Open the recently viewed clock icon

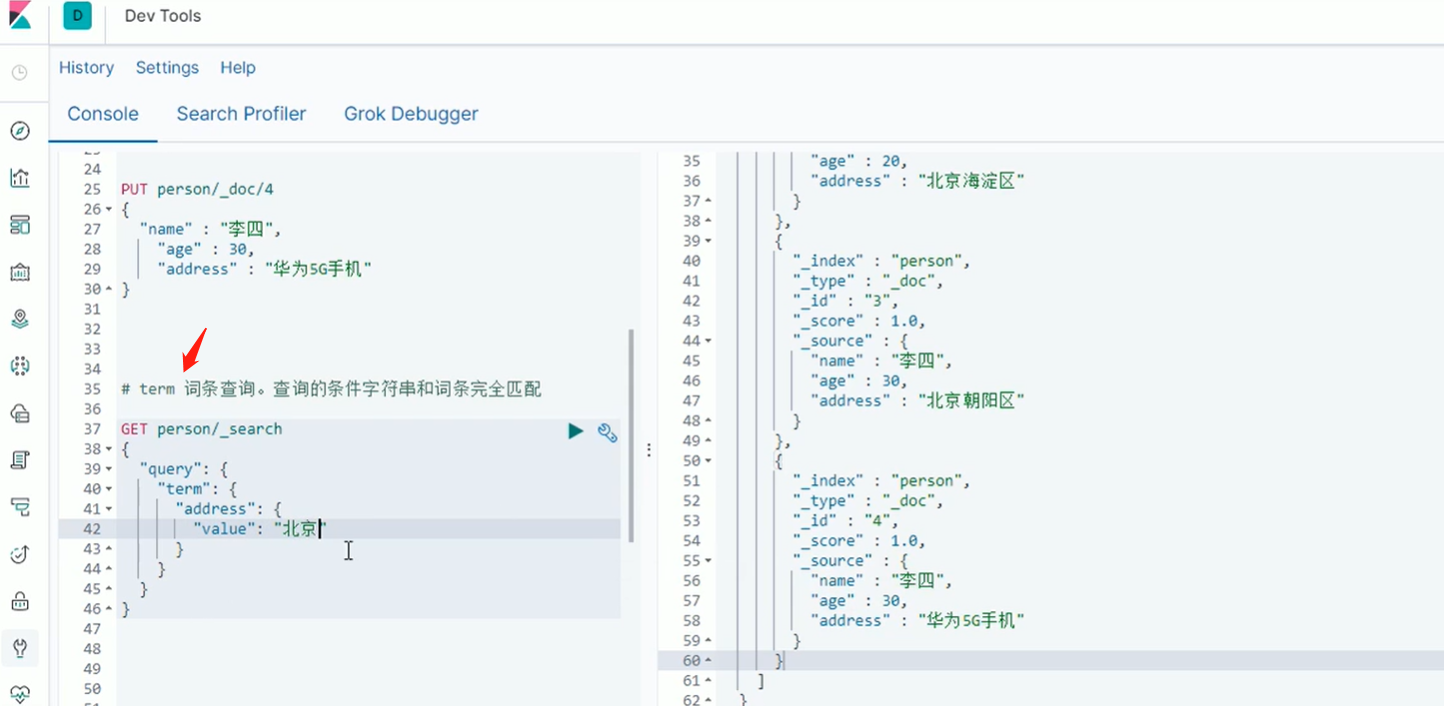(x=20, y=73)
